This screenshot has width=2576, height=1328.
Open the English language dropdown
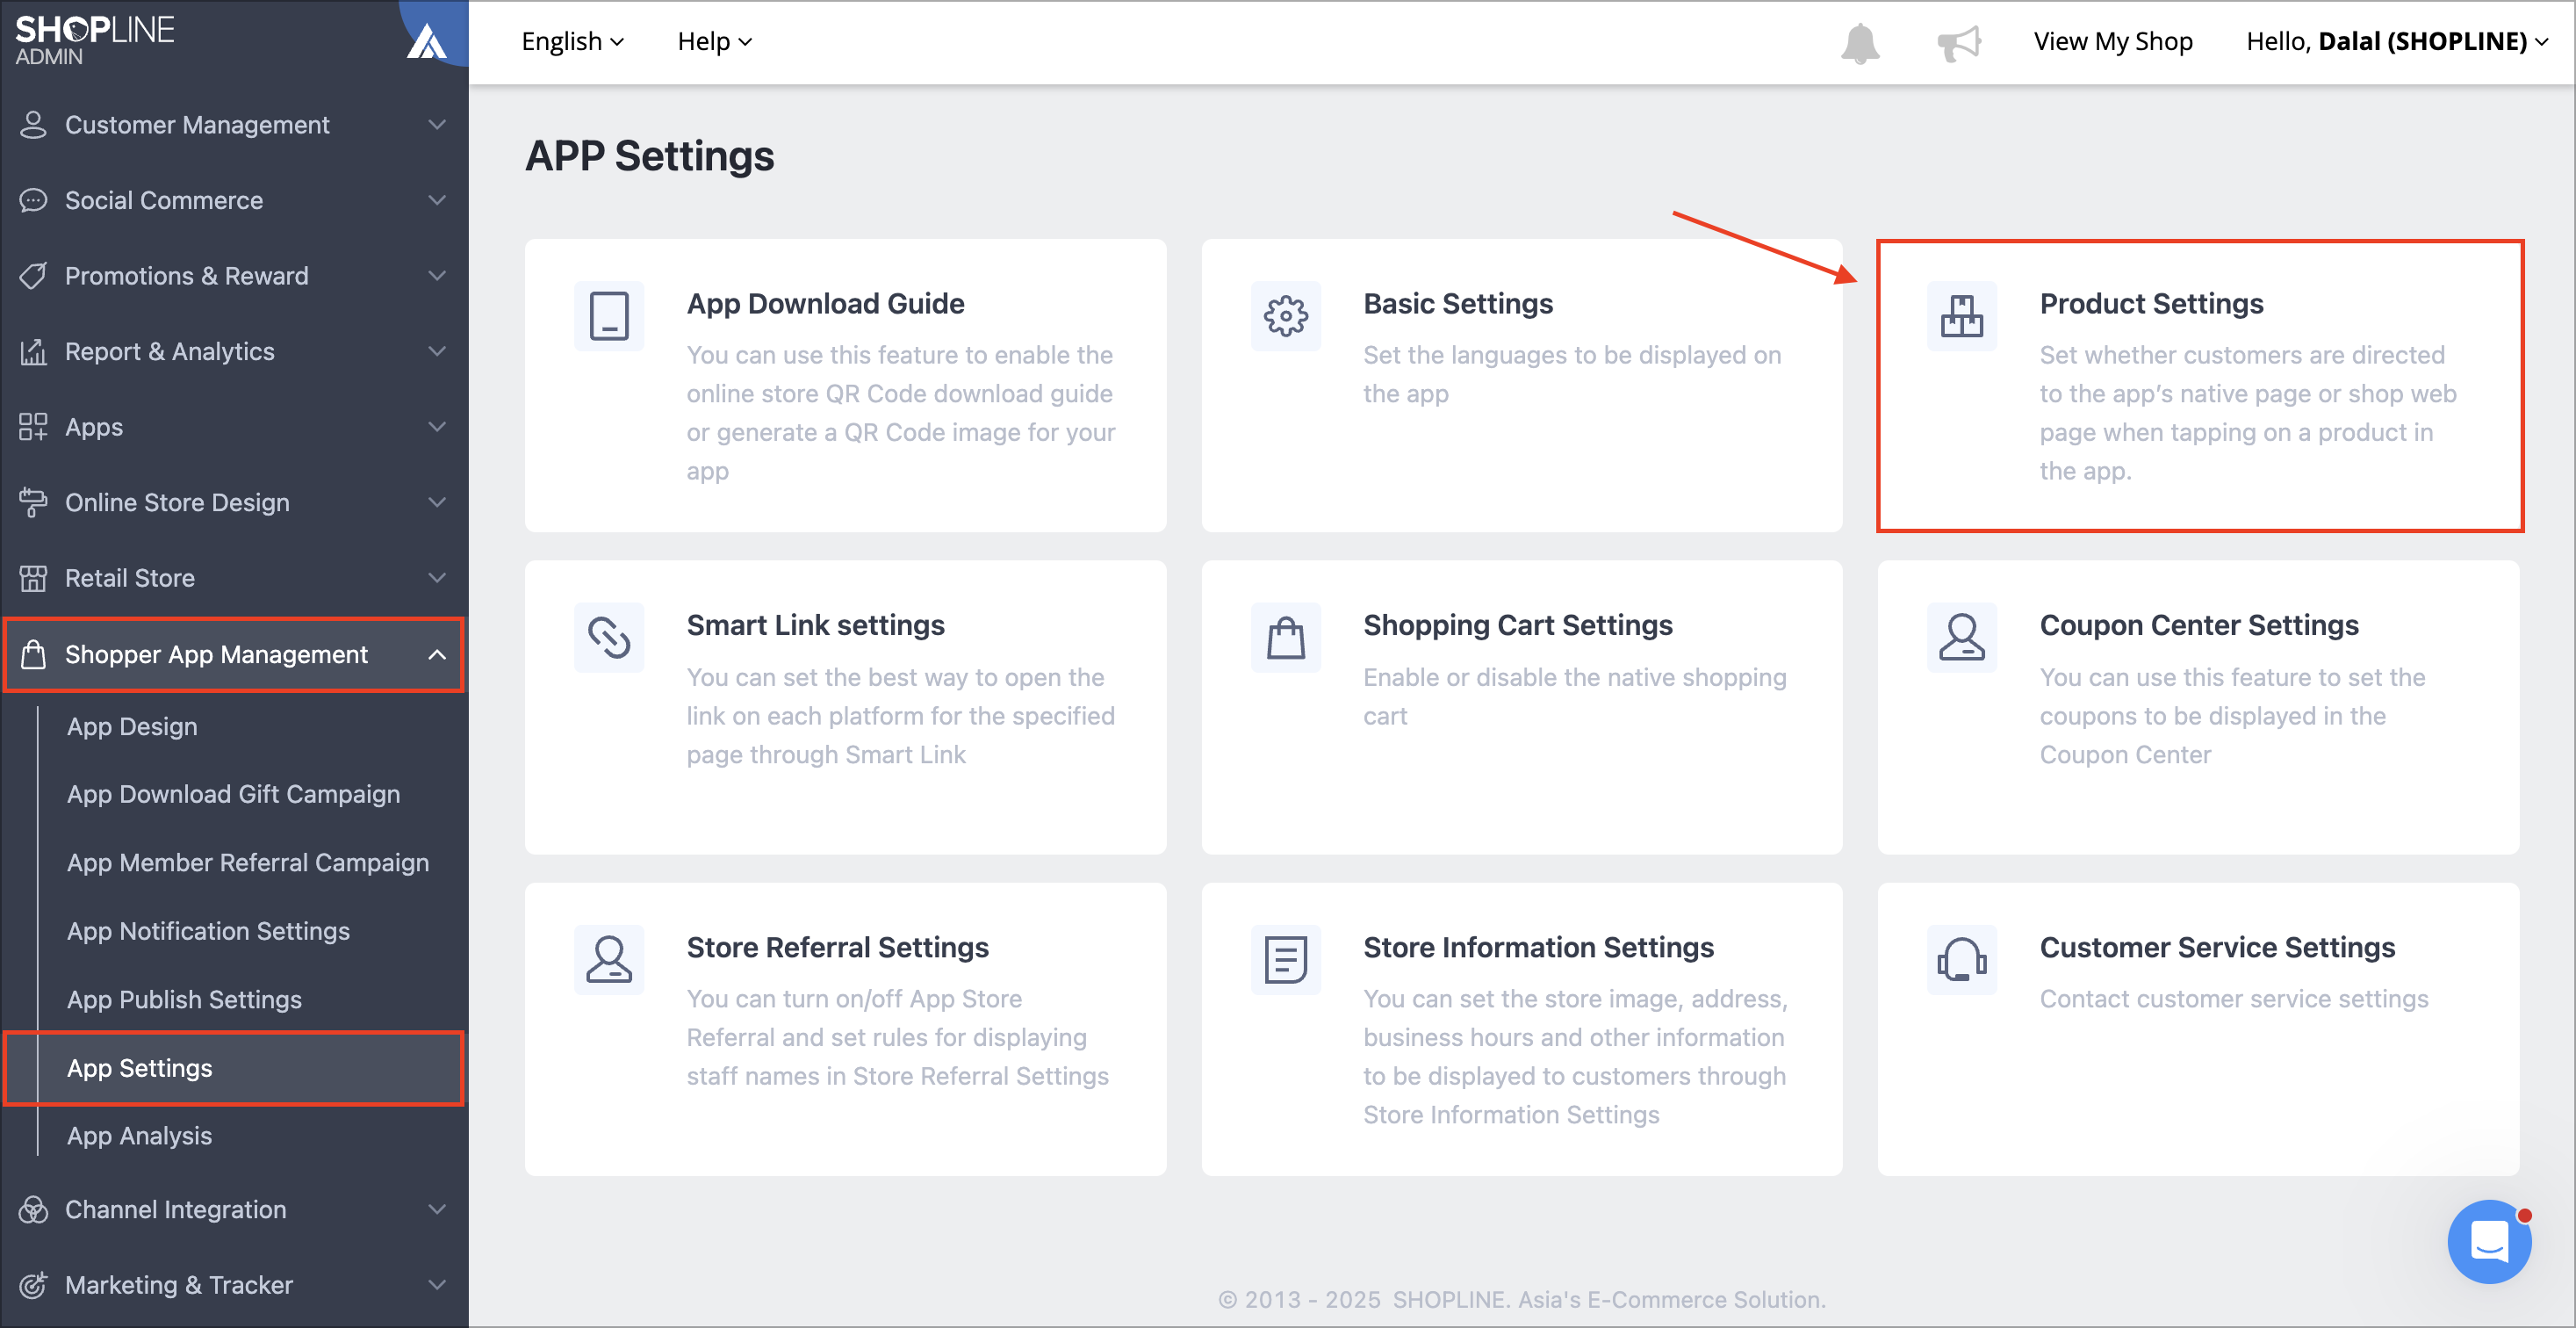[x=573, y=41]
